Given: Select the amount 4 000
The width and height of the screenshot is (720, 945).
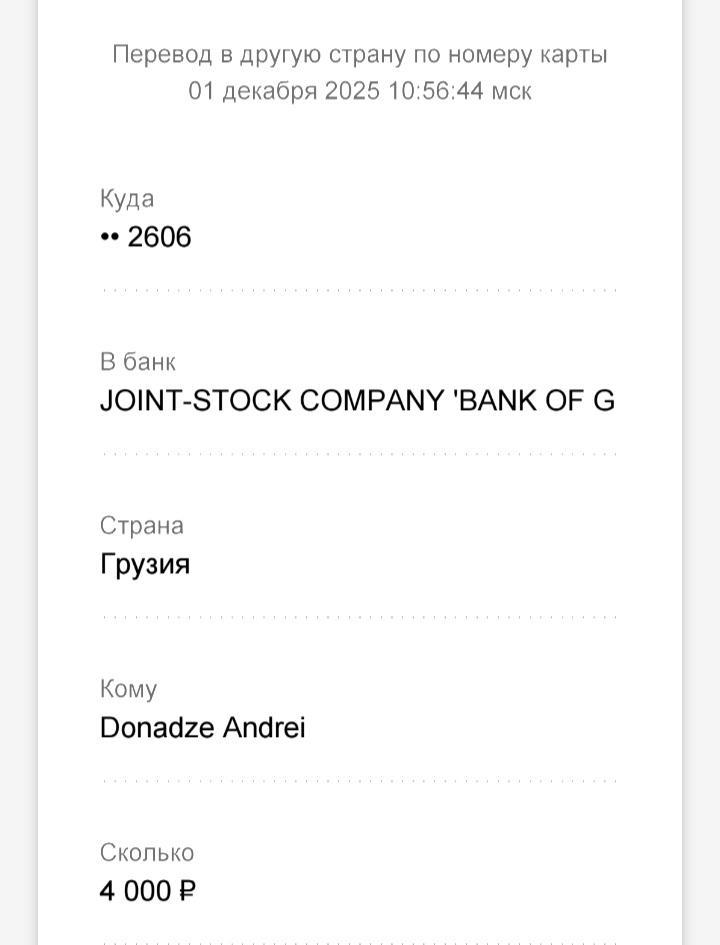Looking at the screenshot, I should (135, 891).
